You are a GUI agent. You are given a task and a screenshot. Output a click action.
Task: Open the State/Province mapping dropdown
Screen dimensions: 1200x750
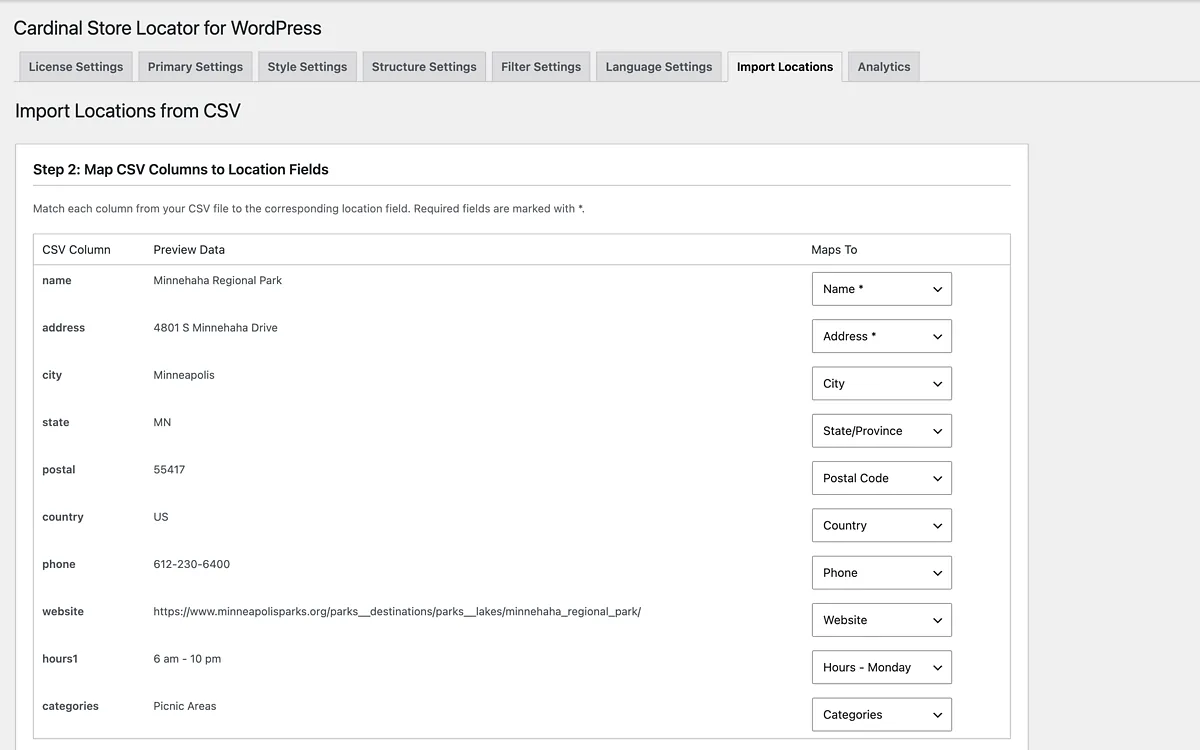pyautogui.click(x=881, y=431)
